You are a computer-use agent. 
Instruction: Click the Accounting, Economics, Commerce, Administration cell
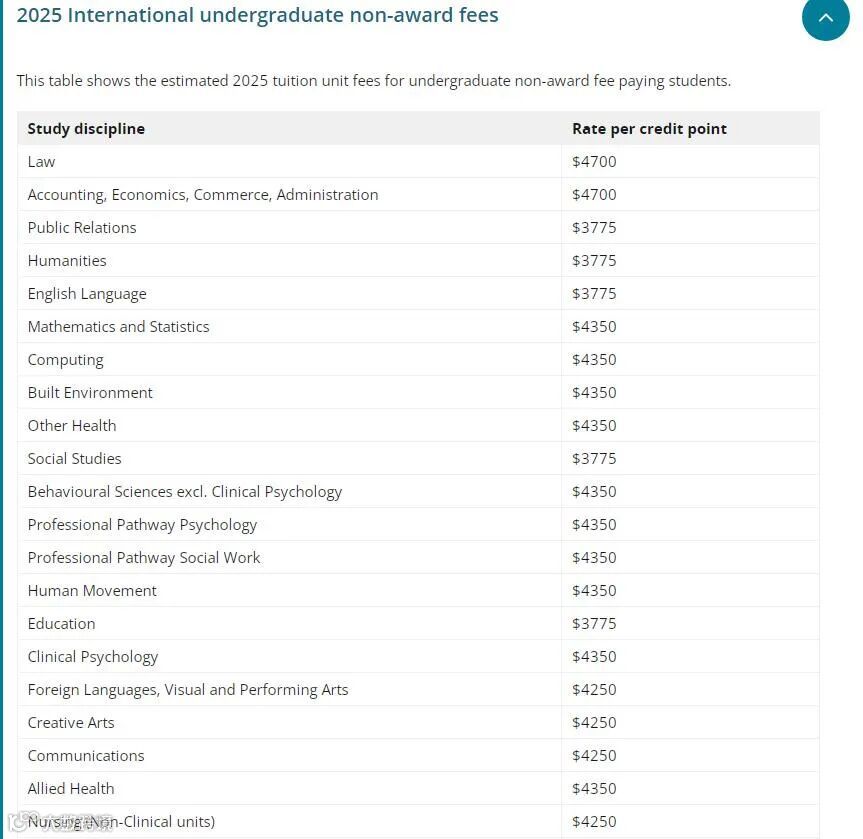[203, 195]
